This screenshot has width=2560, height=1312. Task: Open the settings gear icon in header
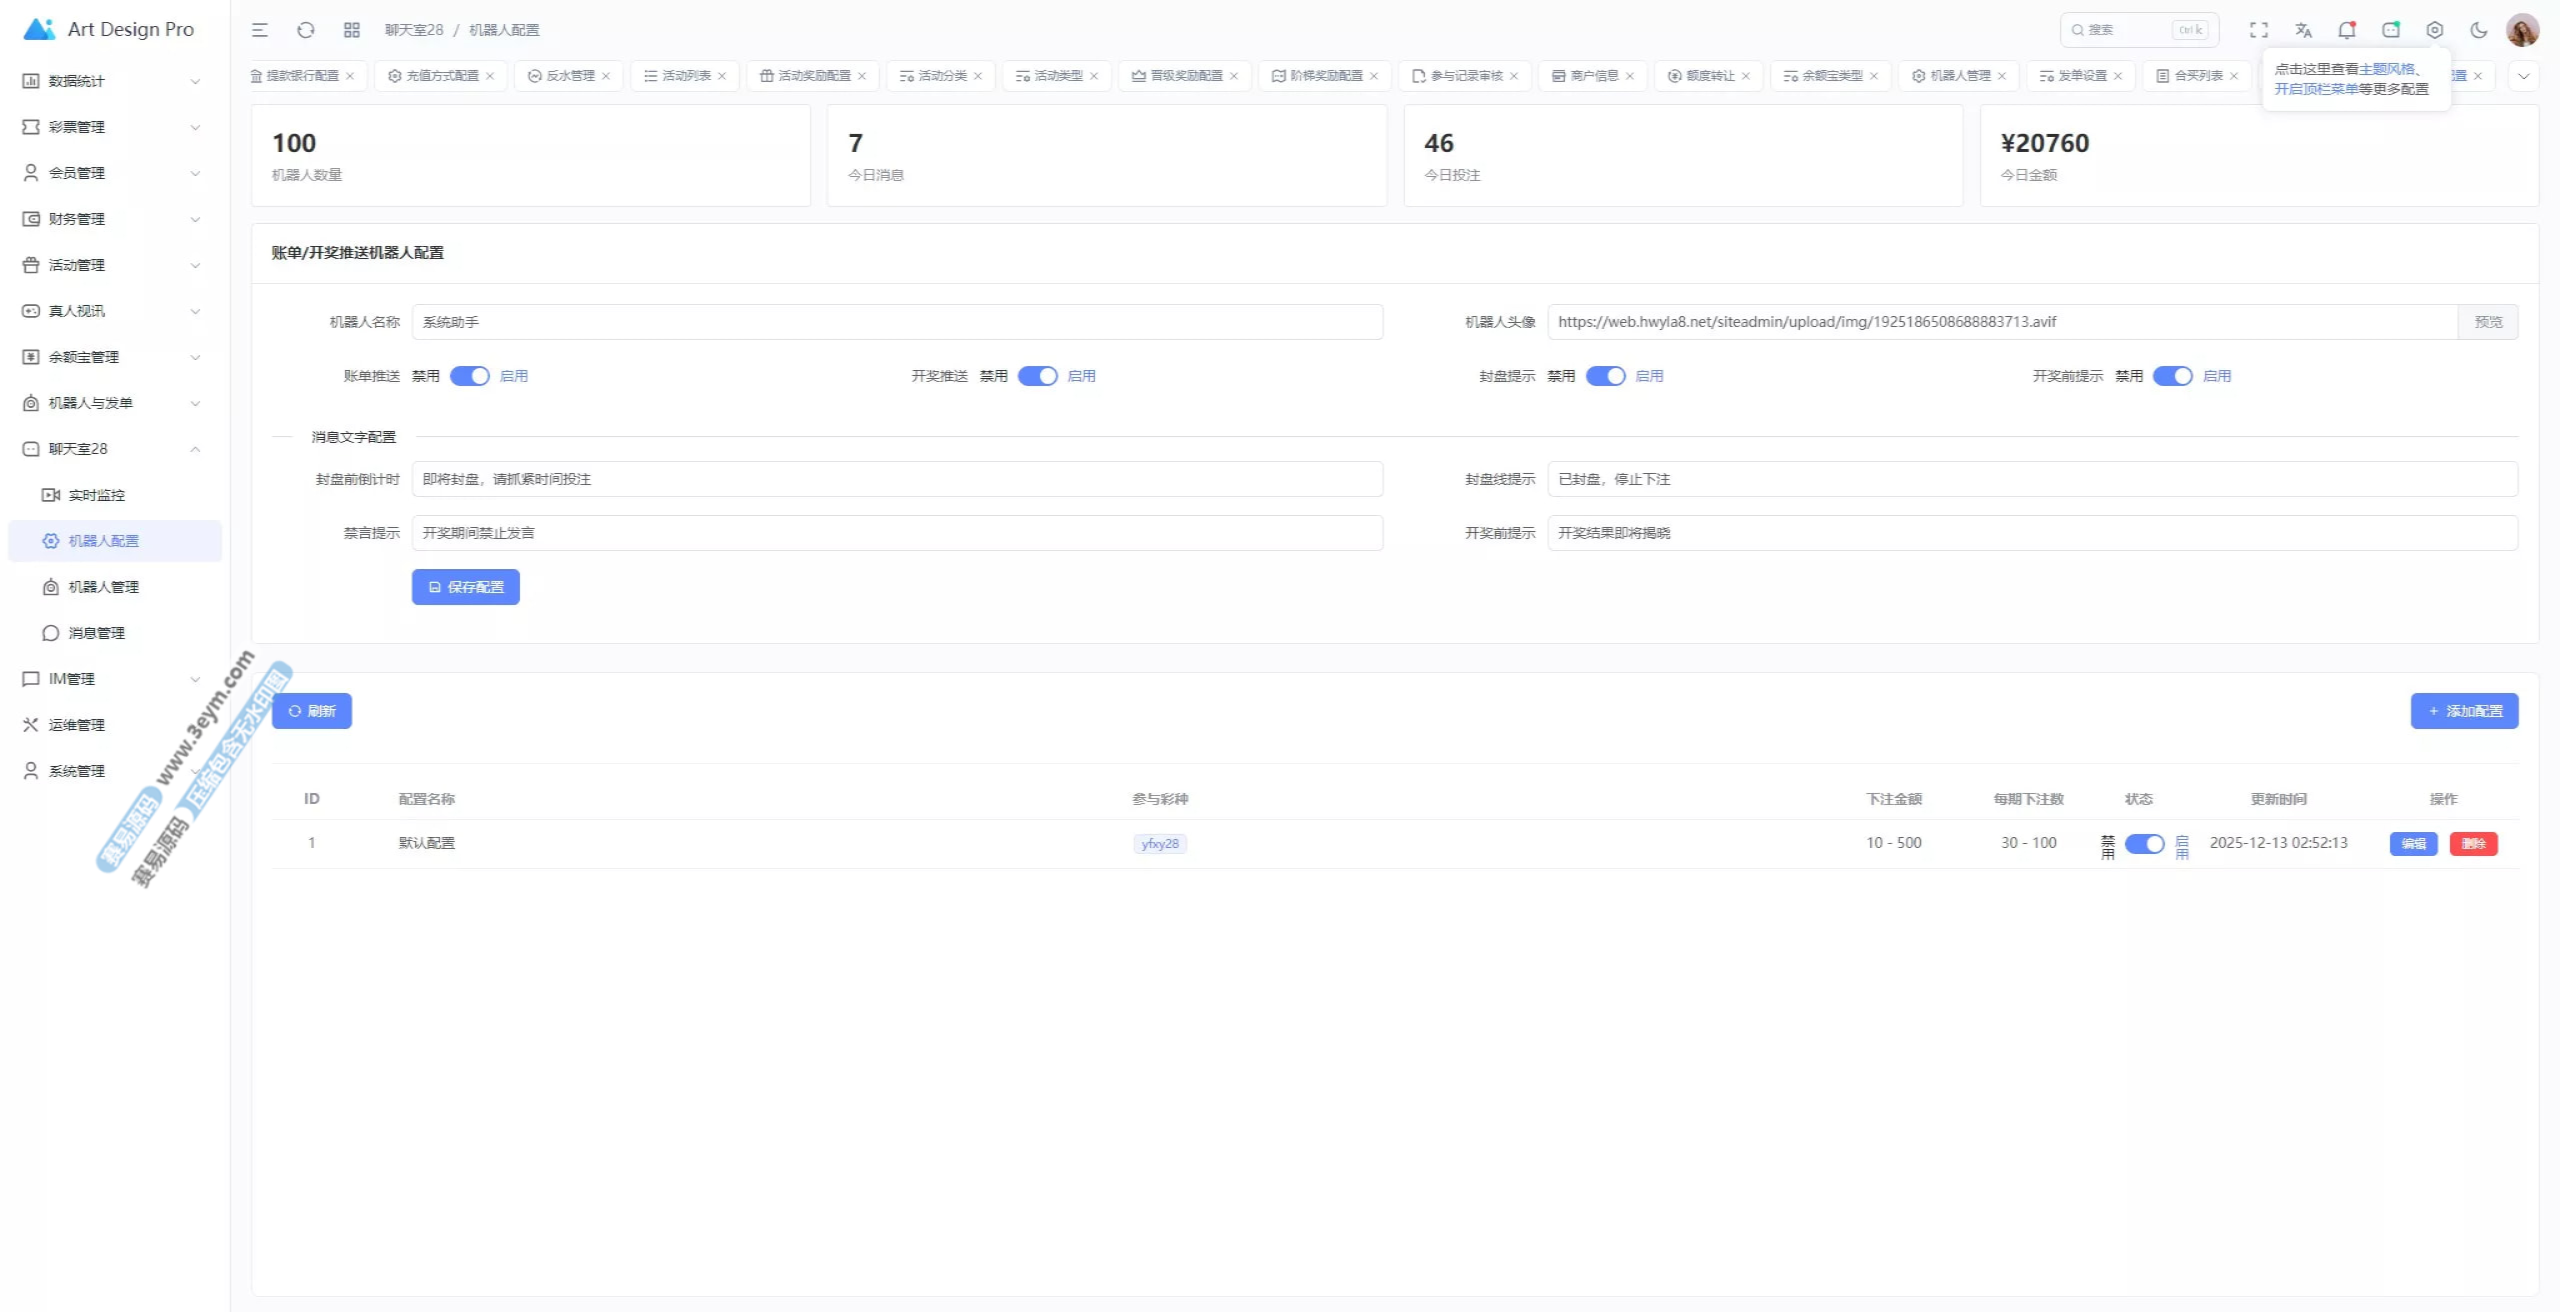(x=2435, y=30)
